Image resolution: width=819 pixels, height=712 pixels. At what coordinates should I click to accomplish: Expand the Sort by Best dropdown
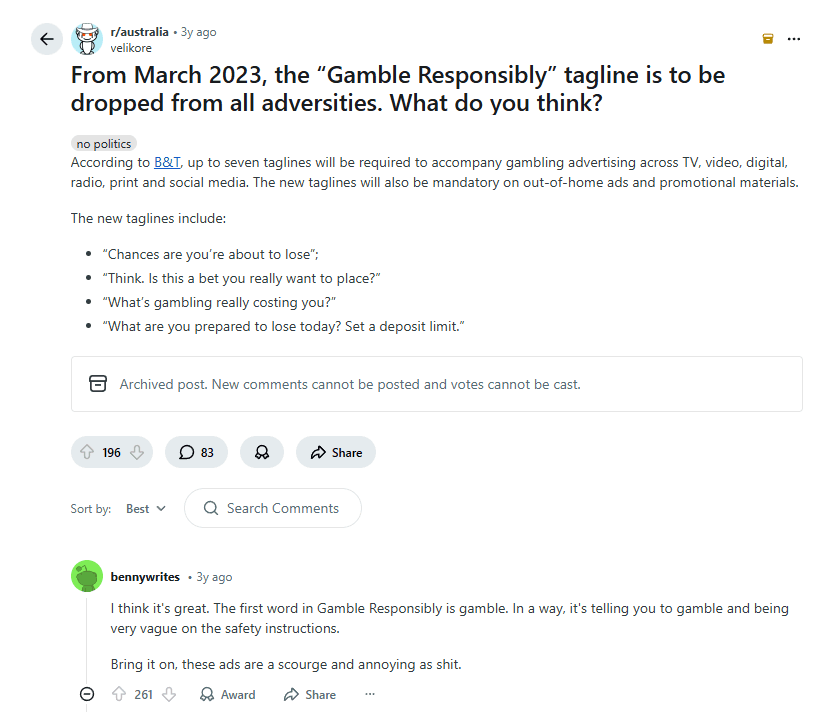click(x=146, y=508)
